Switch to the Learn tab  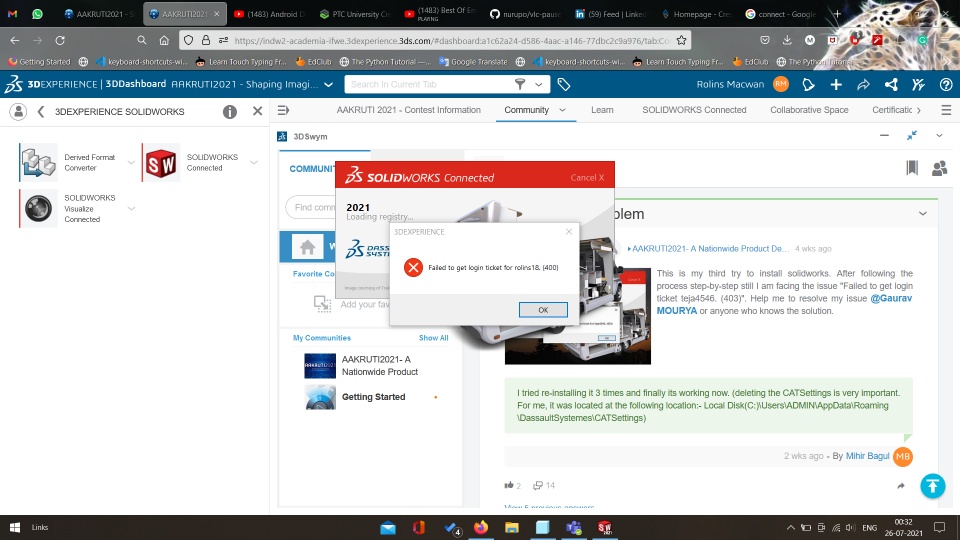(x=602, y=110)
